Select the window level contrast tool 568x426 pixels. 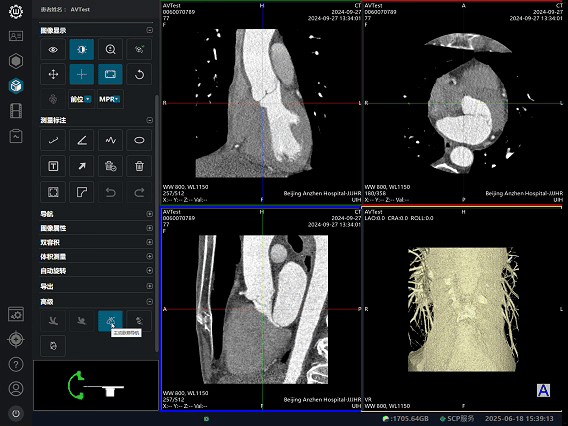tap(82, 49)
